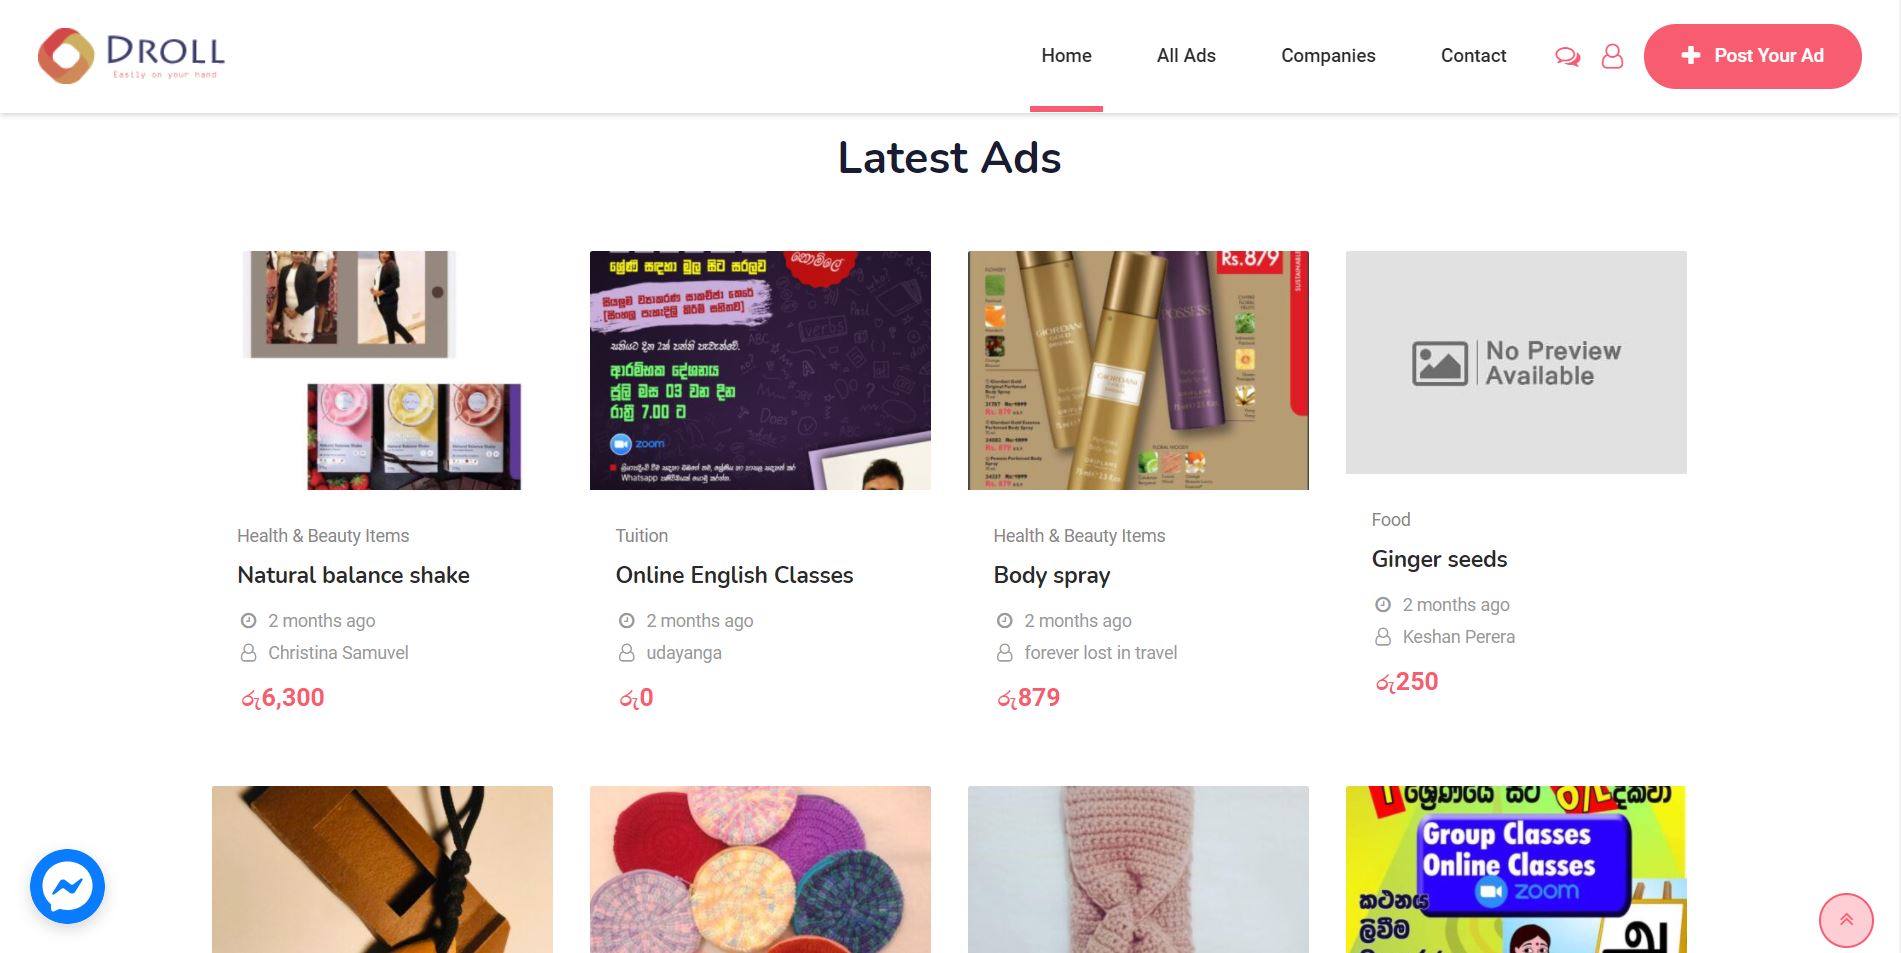1901x953 pixels.
Task: Click the scroll-to-top arrow button
Action: coord(1846,920)
